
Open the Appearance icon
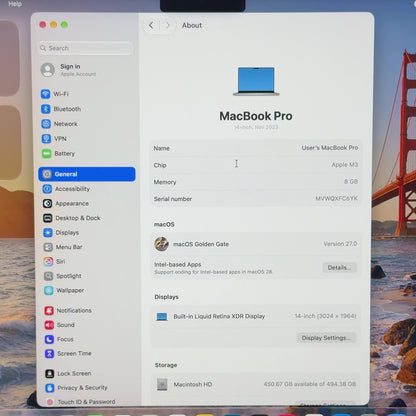[x=47, y=203]
